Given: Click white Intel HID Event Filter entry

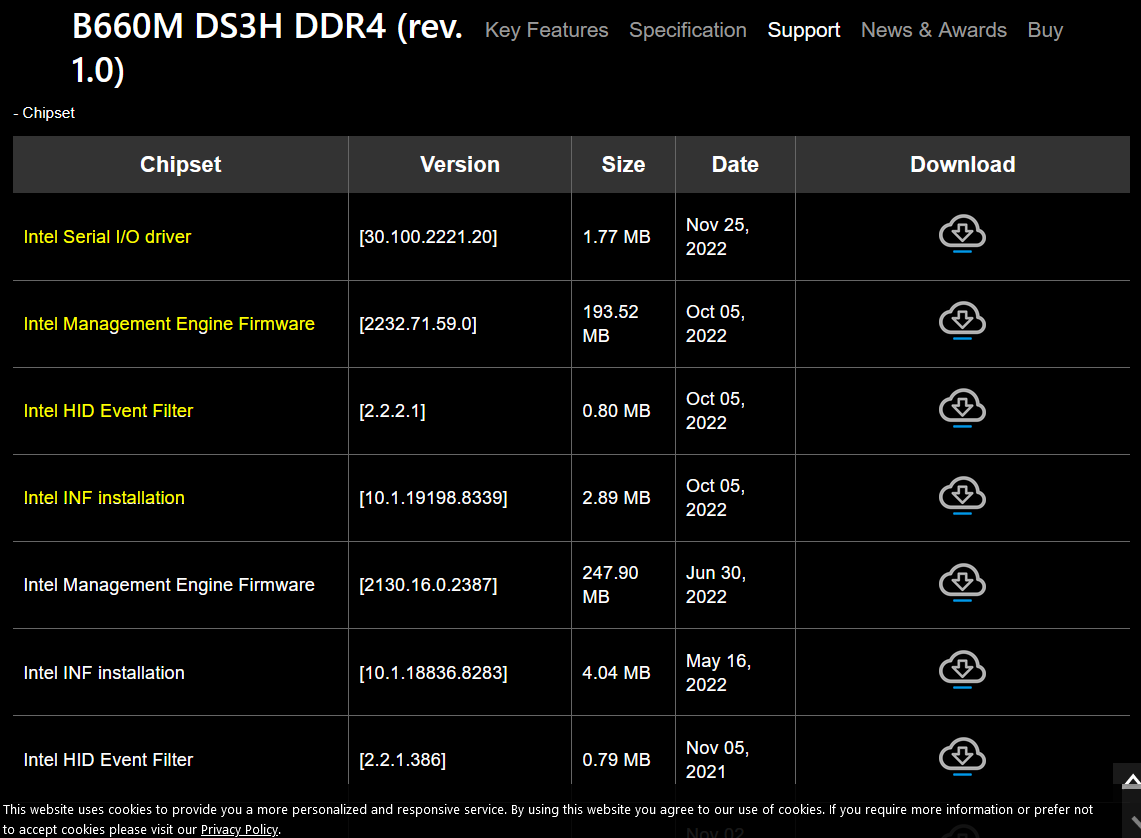Looking at the screenshot, I should [x=108, y=759].
